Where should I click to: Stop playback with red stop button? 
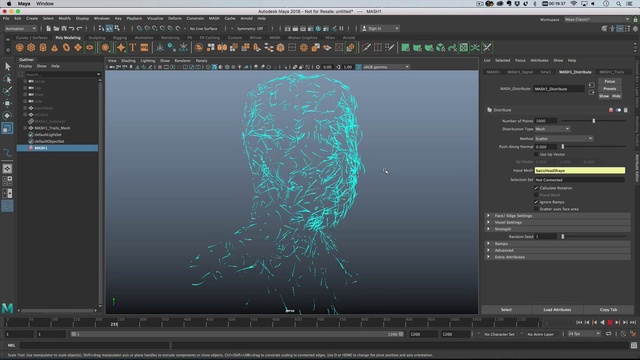pos(610,322)
